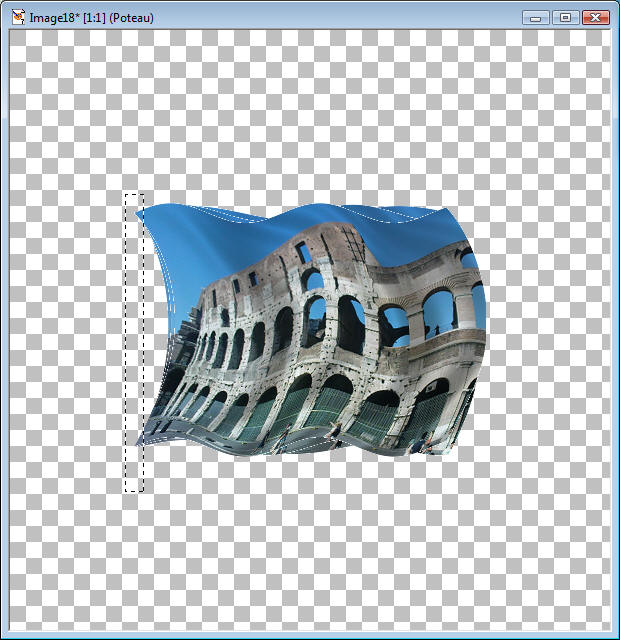Click the Image18 document icon in title bar
Image resolution: width=620 pixels, height=640 pixels.
coord(18,18)
